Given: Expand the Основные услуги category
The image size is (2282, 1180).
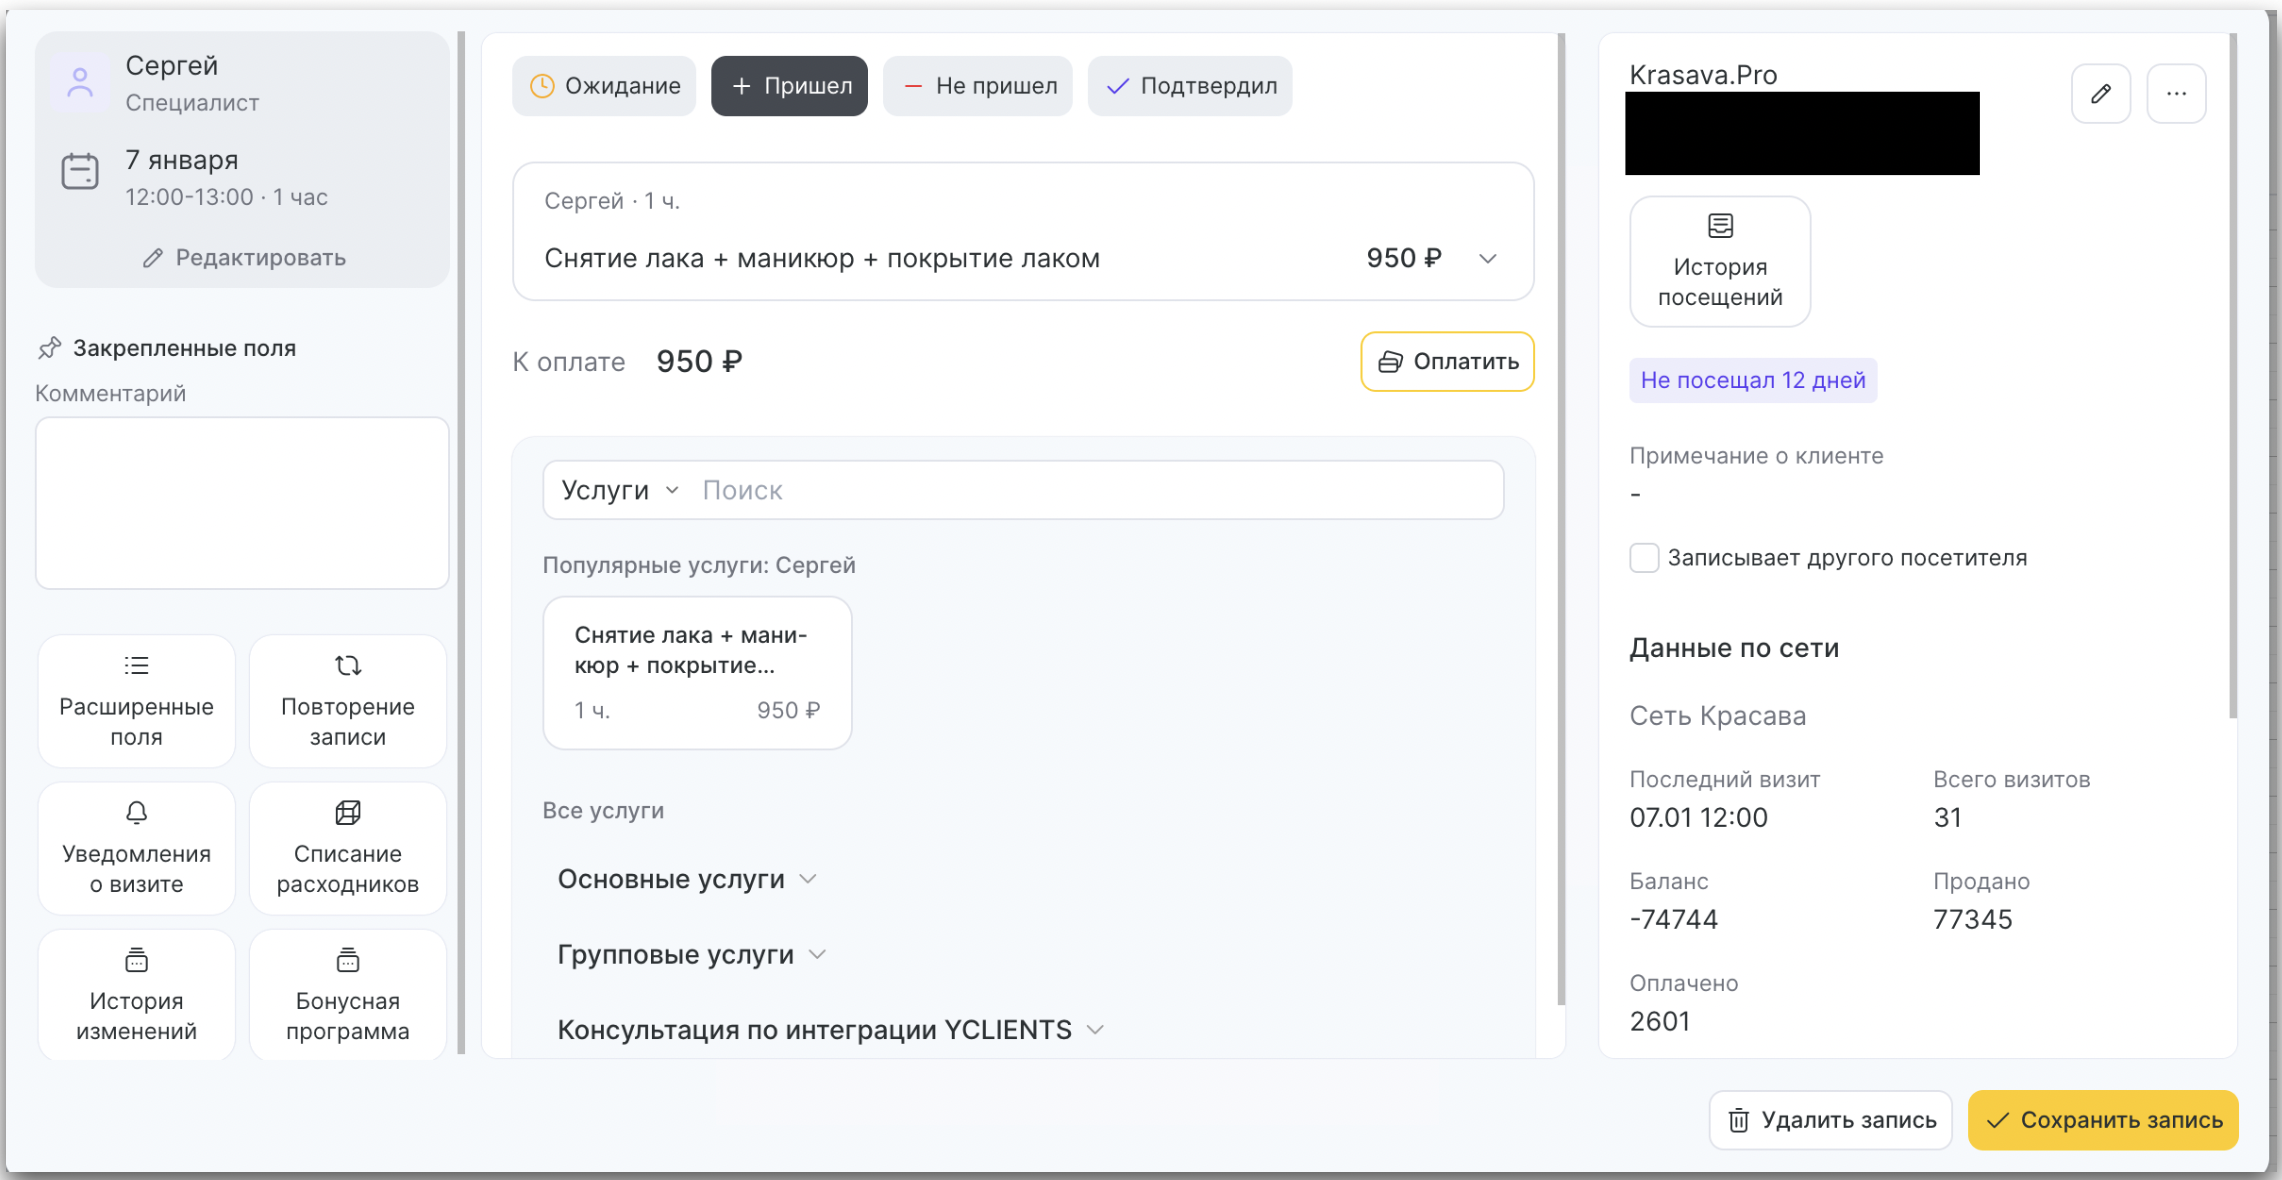Looking at the screenshot, I should (688, 879).
